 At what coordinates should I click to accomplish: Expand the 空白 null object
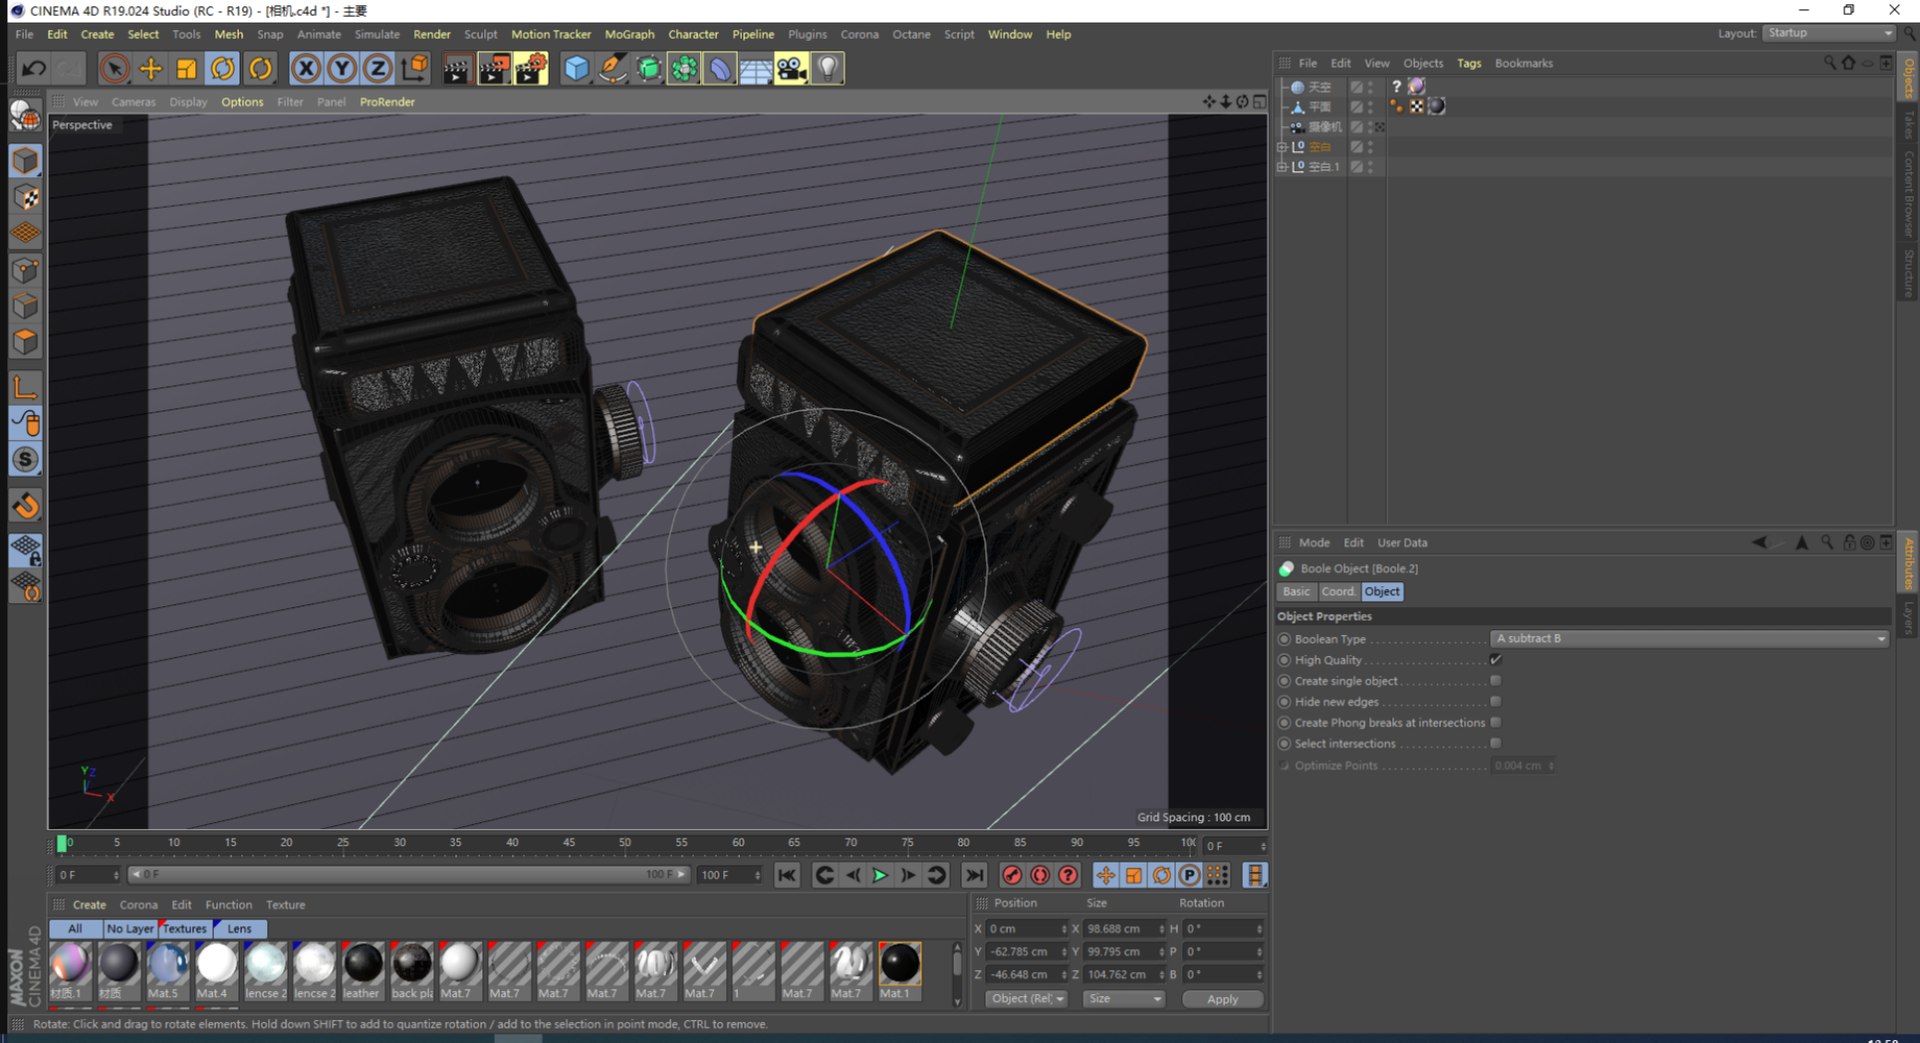coord(1282,147)
